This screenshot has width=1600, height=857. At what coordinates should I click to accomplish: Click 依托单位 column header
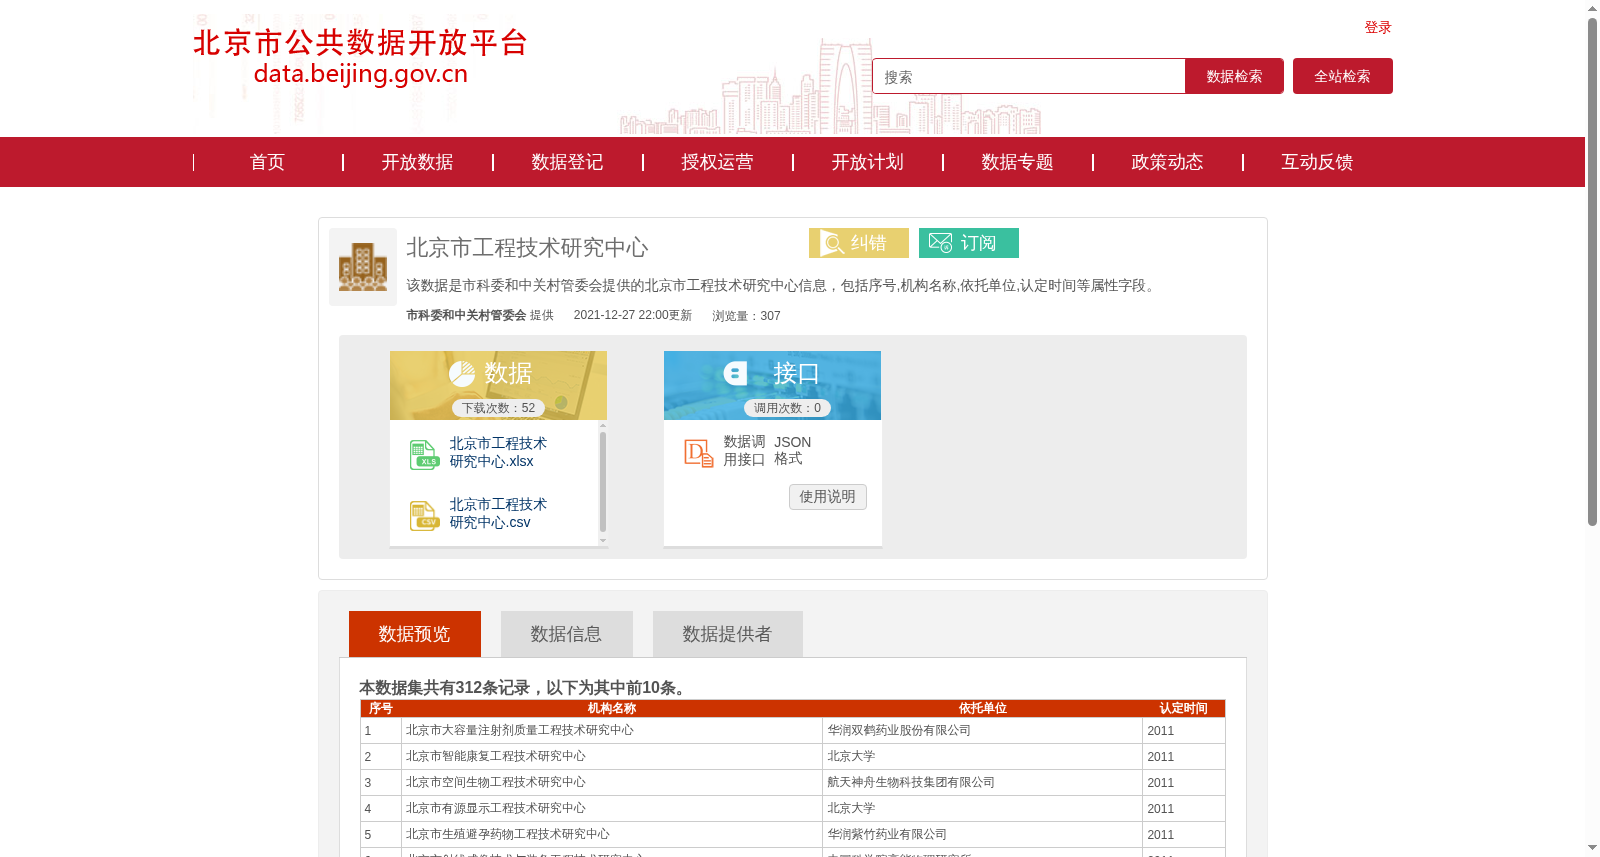pos(983,708)
